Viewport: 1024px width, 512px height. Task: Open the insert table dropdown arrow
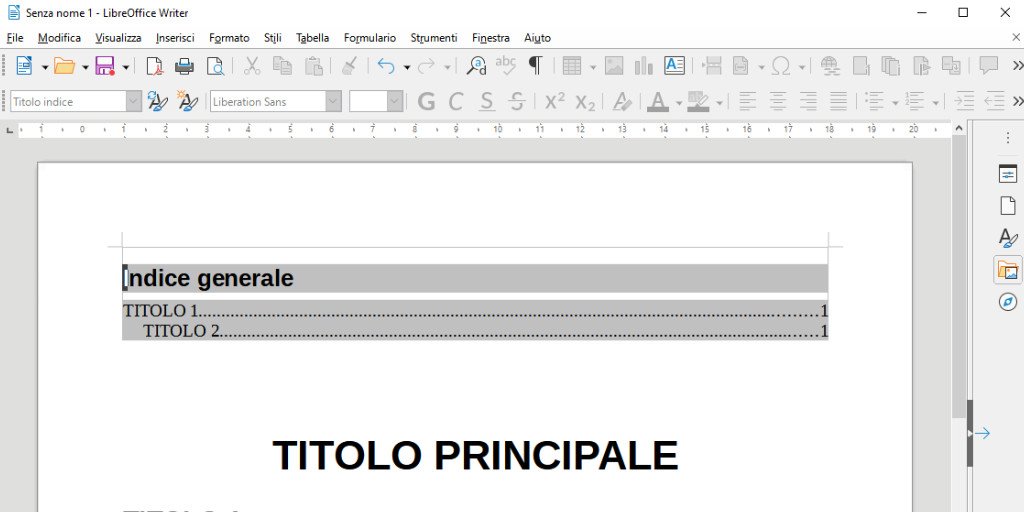[x=592, y=67]
